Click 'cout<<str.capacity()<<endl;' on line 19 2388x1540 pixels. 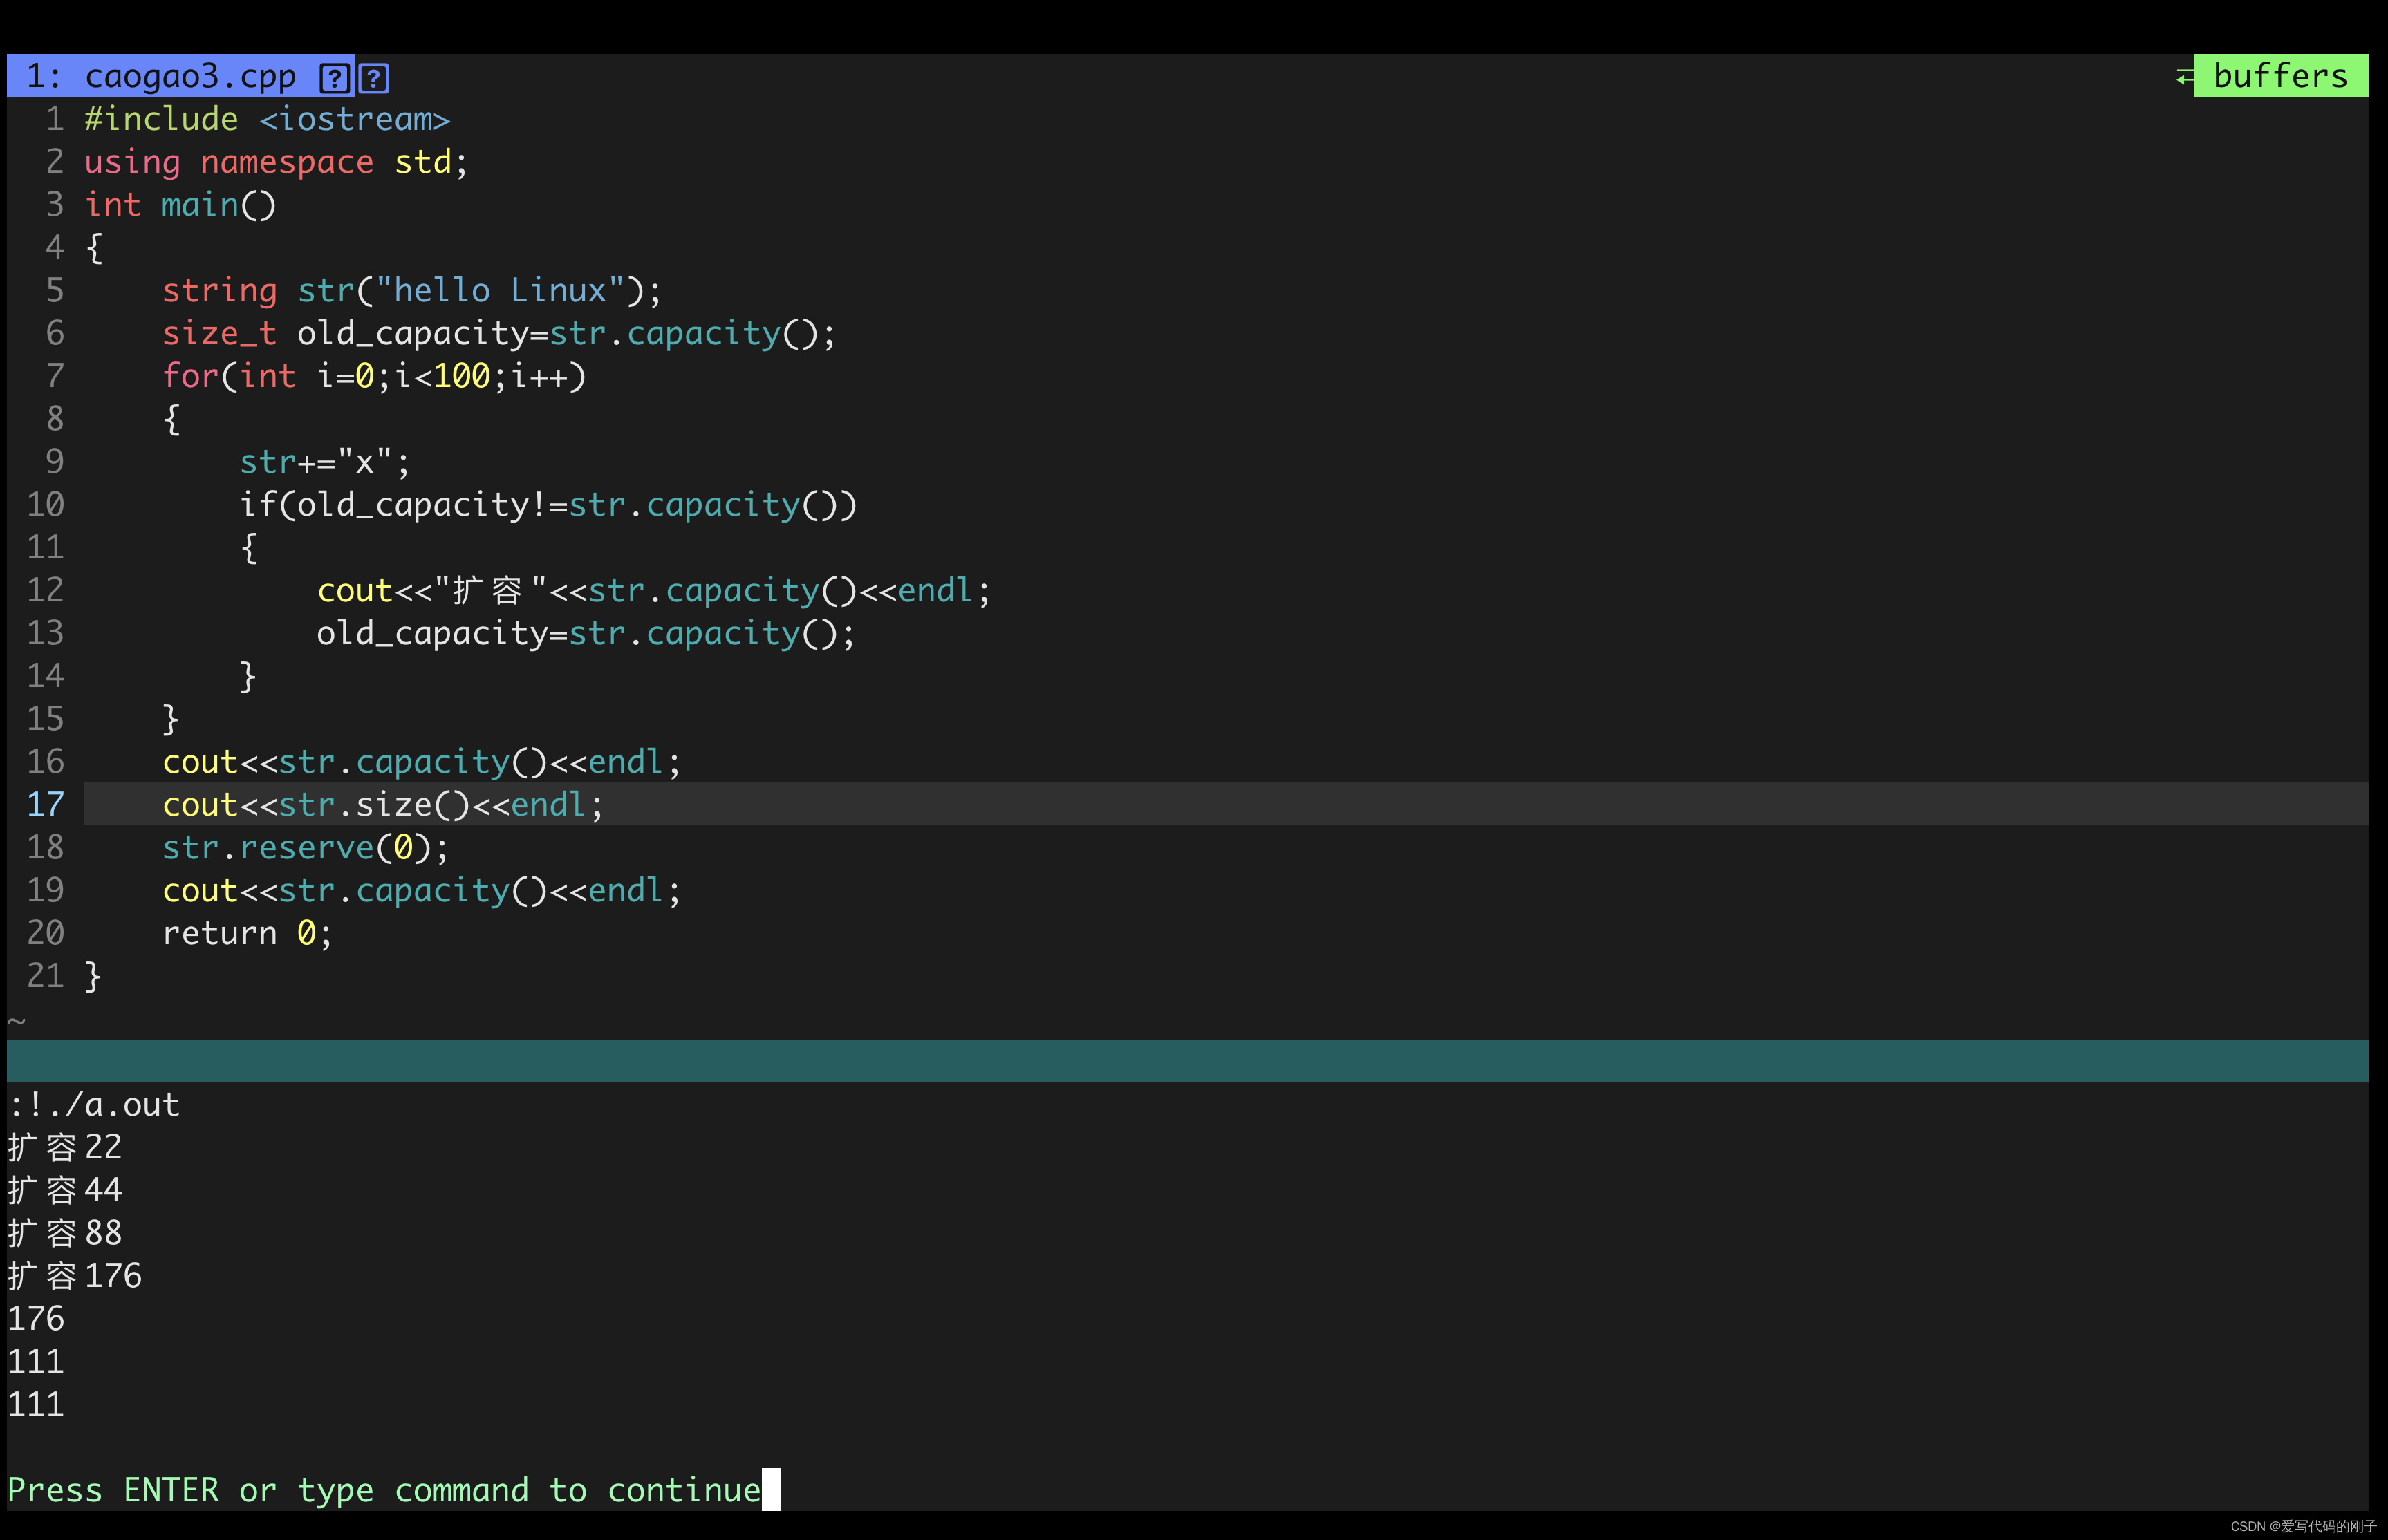[421, 890]
